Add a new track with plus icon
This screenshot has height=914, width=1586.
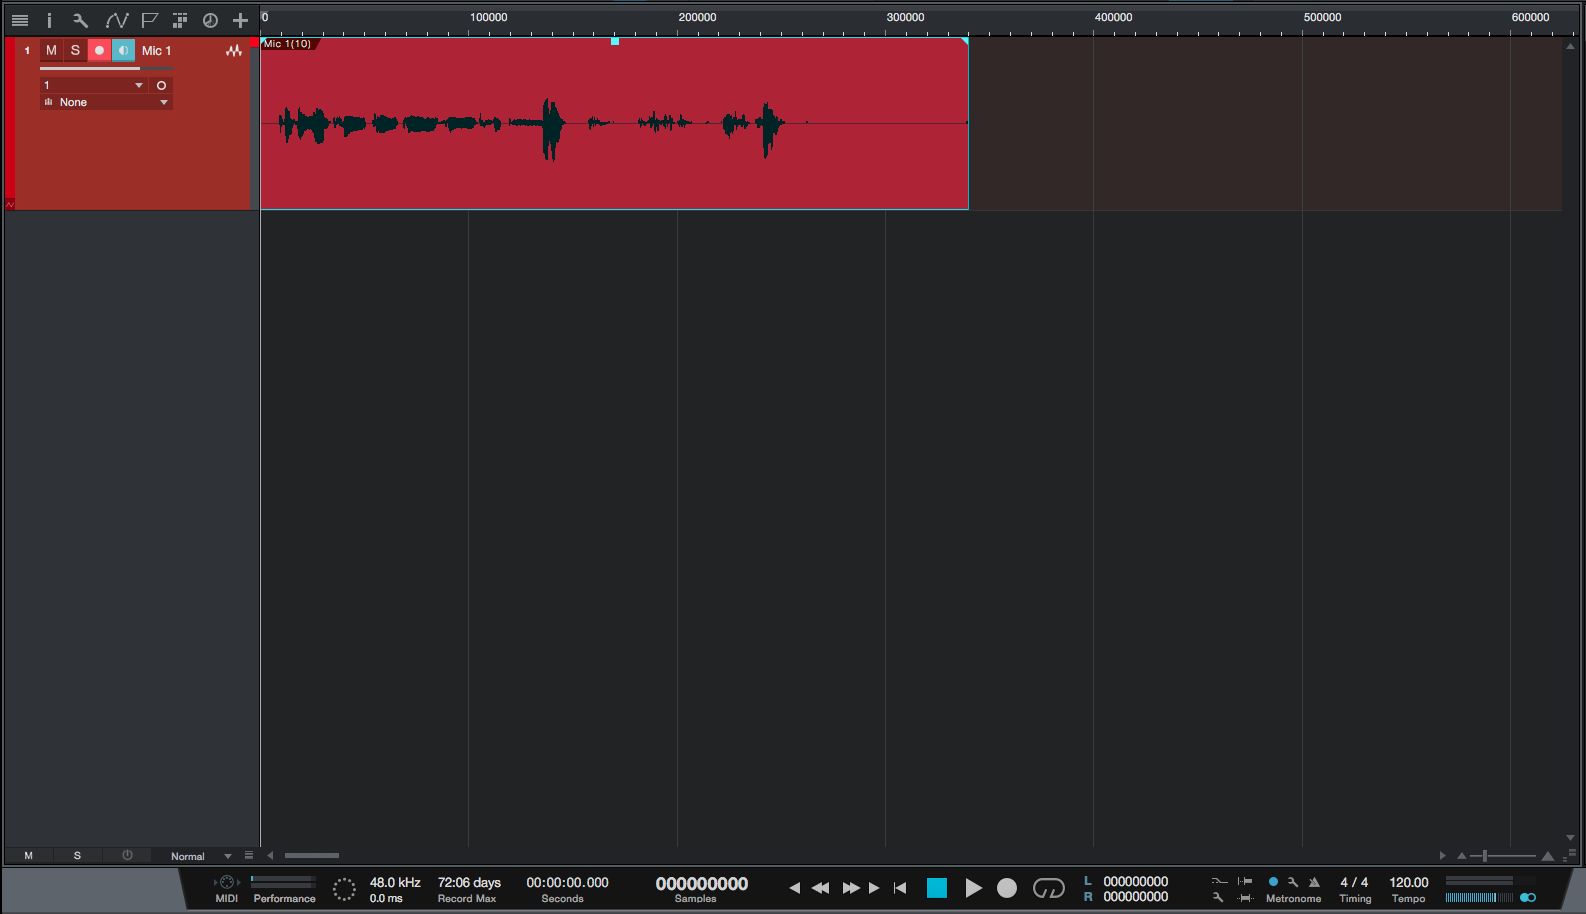(240, 20)
